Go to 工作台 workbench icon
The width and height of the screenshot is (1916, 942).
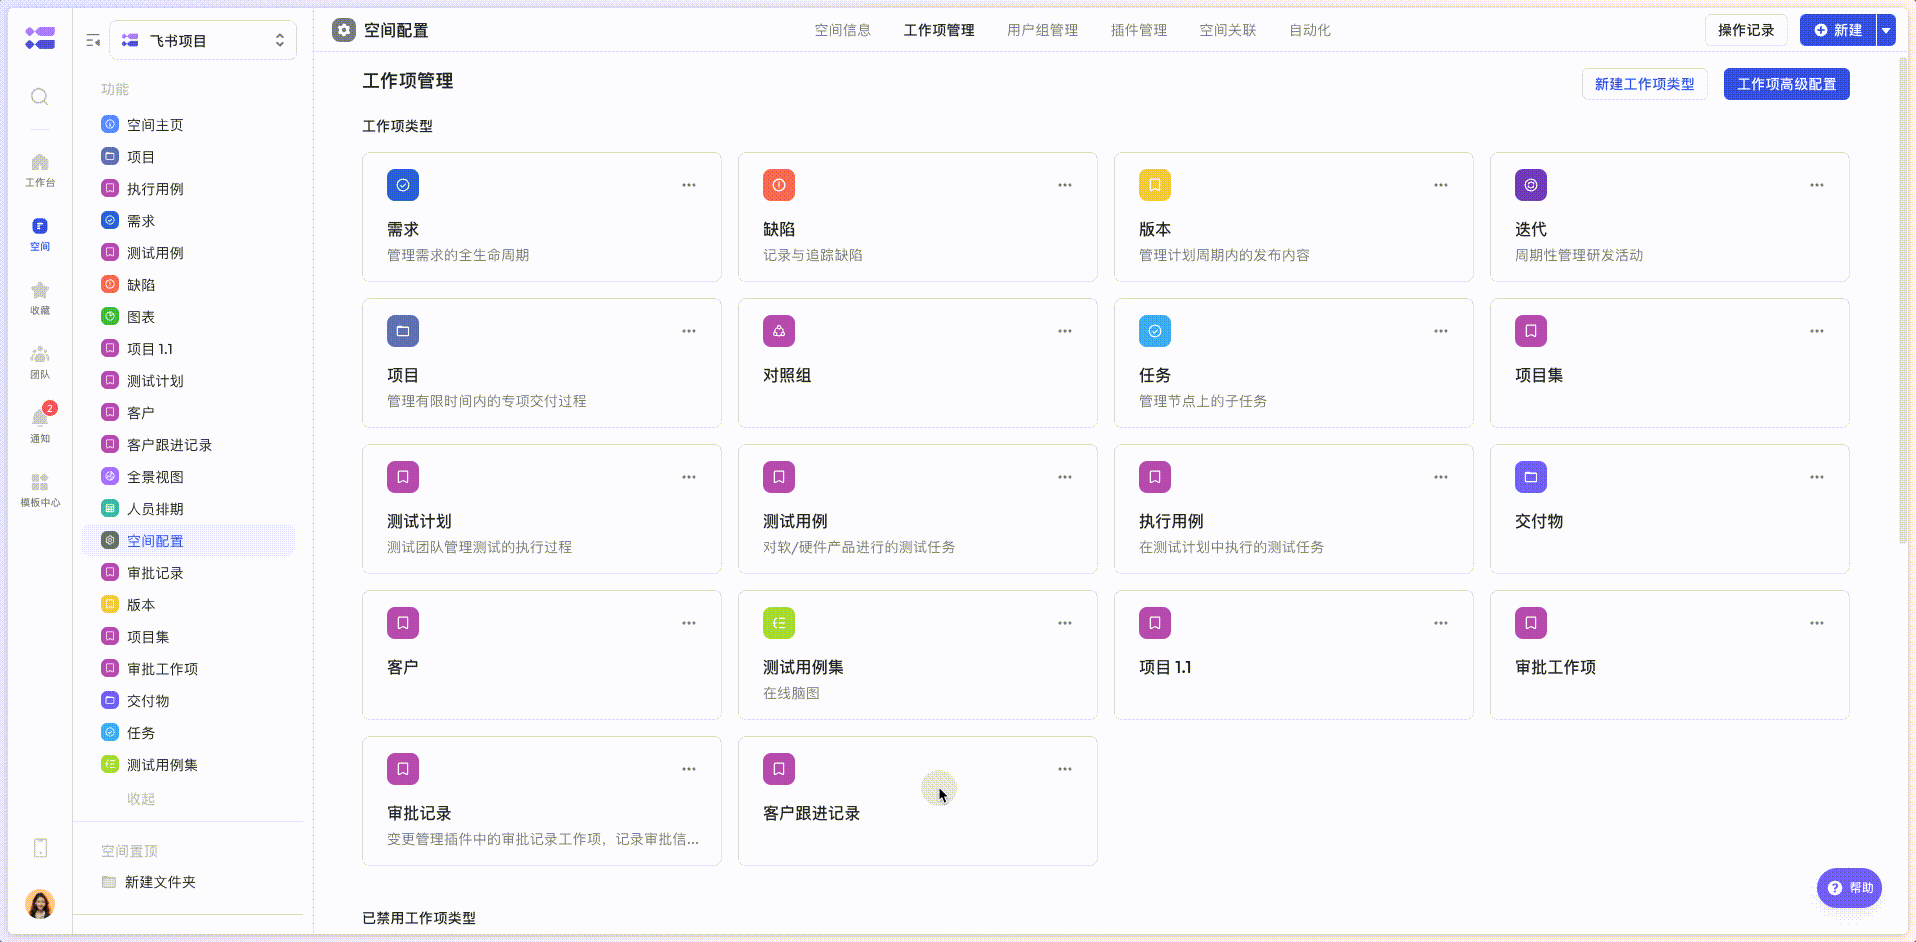(x=40, y=170)
